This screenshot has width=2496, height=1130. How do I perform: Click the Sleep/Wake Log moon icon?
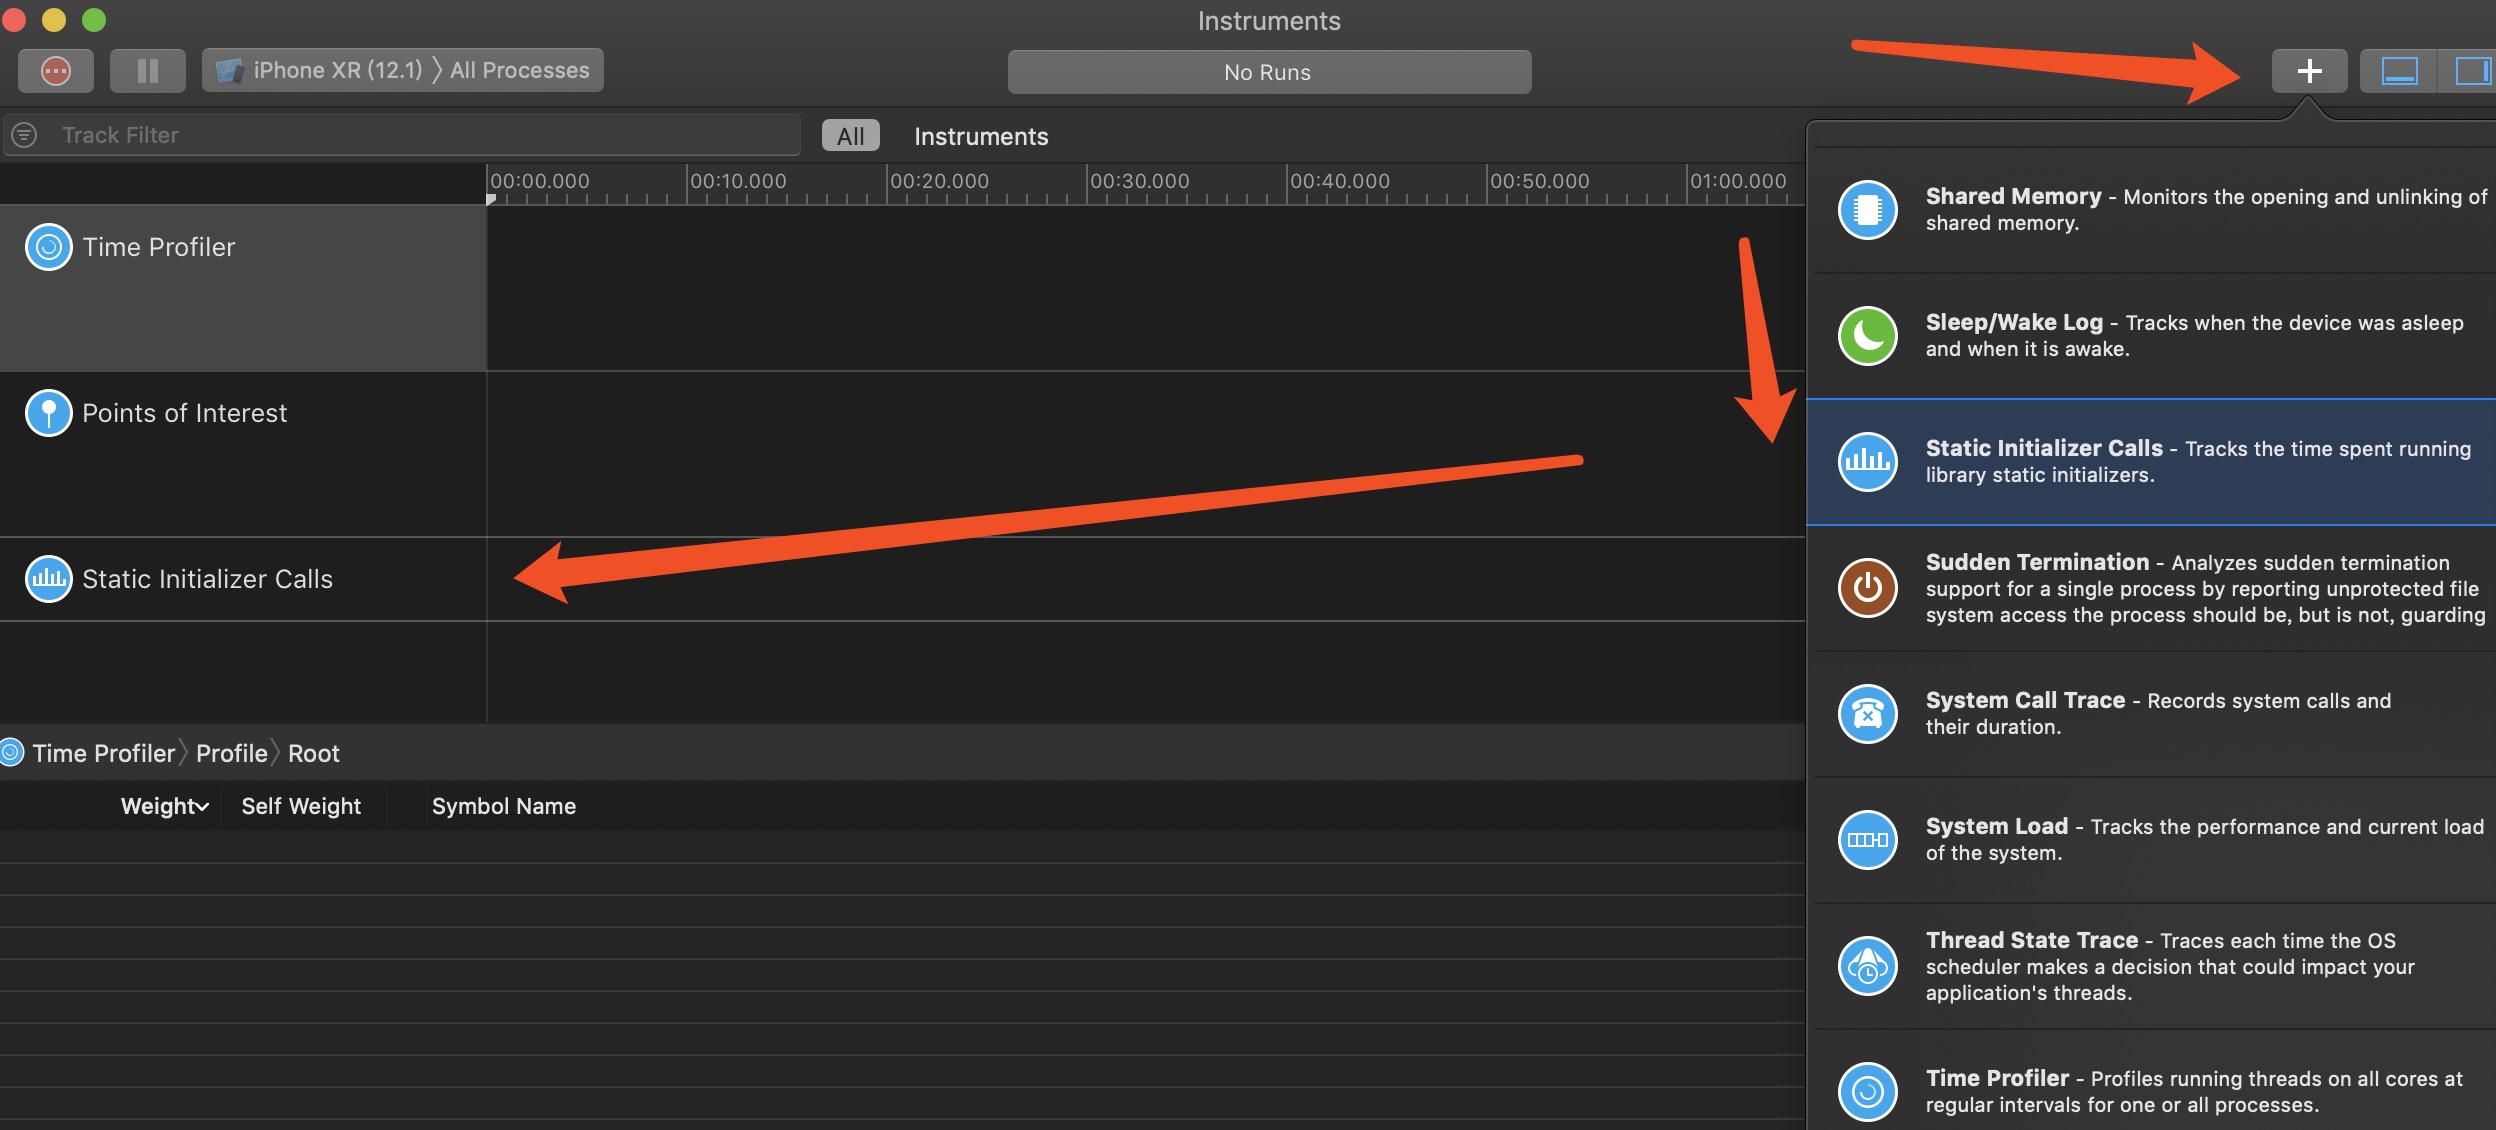click(1867, 336)
